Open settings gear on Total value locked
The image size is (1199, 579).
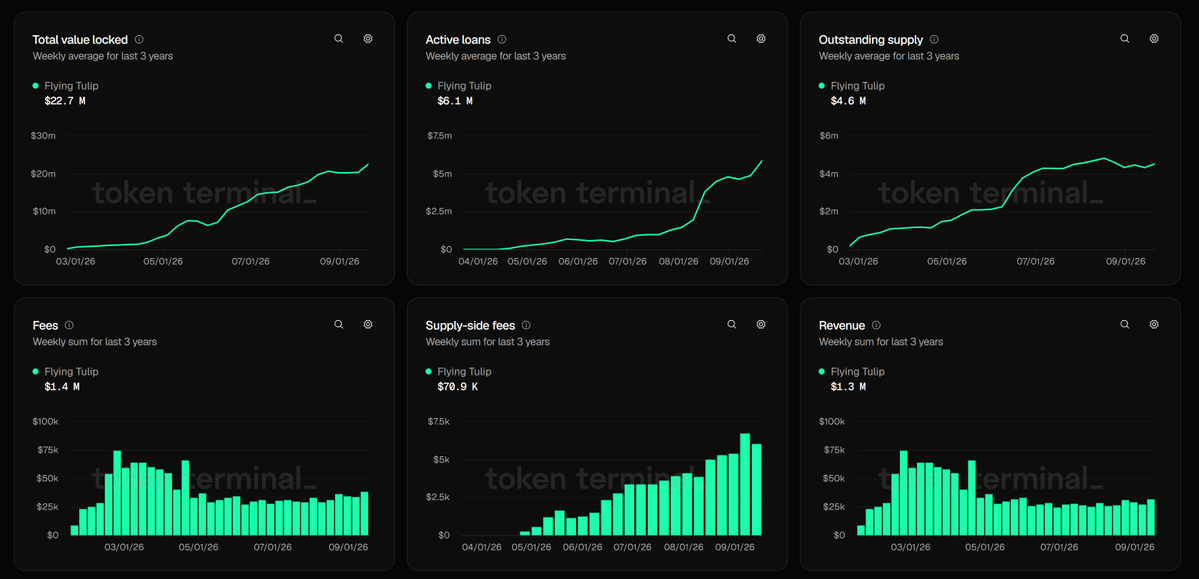pos(368,38)
